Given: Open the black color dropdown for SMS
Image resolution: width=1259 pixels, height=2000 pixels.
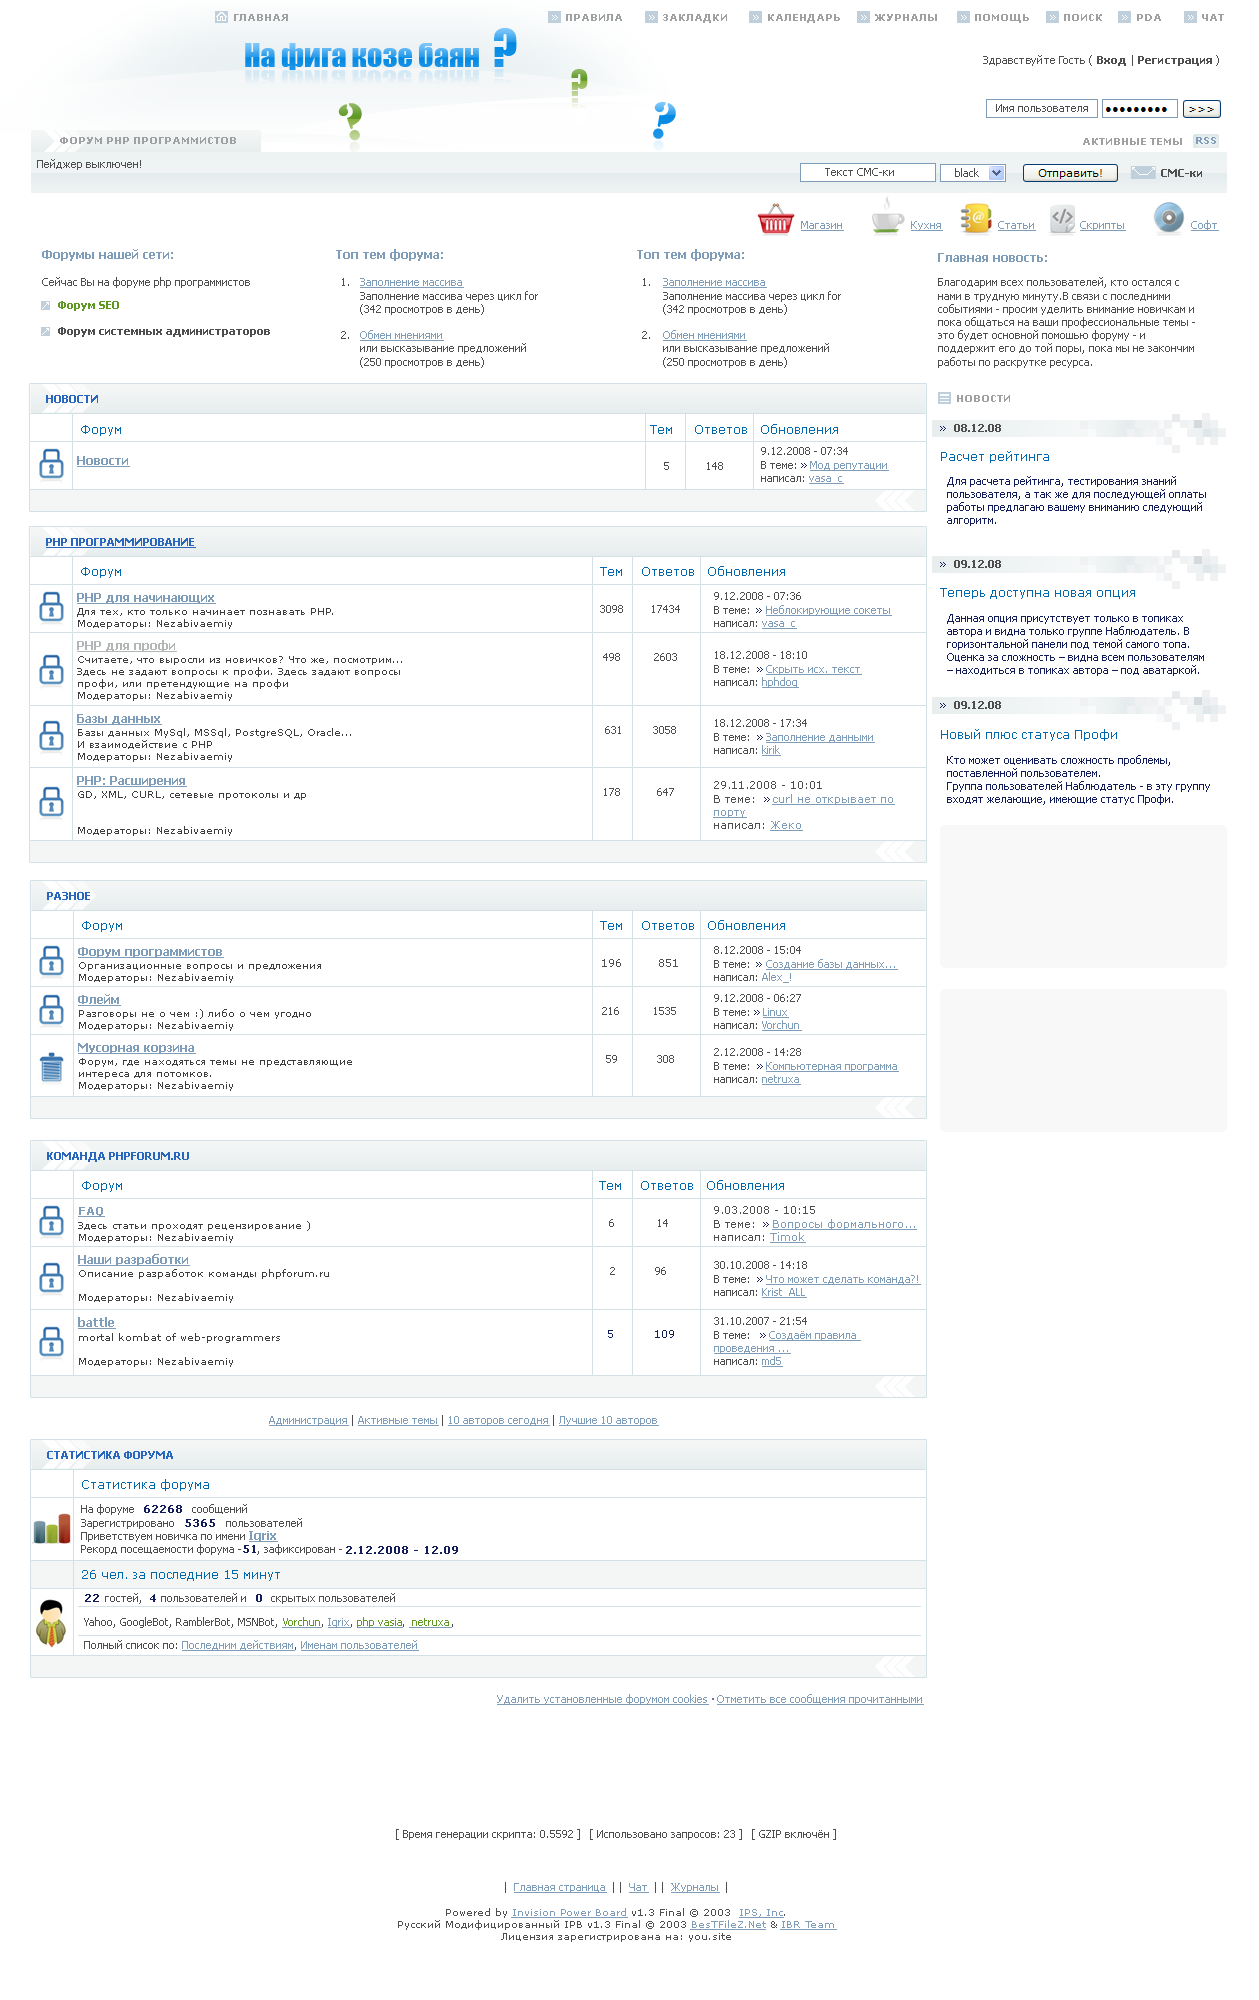Looking at the screenshot, I should pos(973,173).
